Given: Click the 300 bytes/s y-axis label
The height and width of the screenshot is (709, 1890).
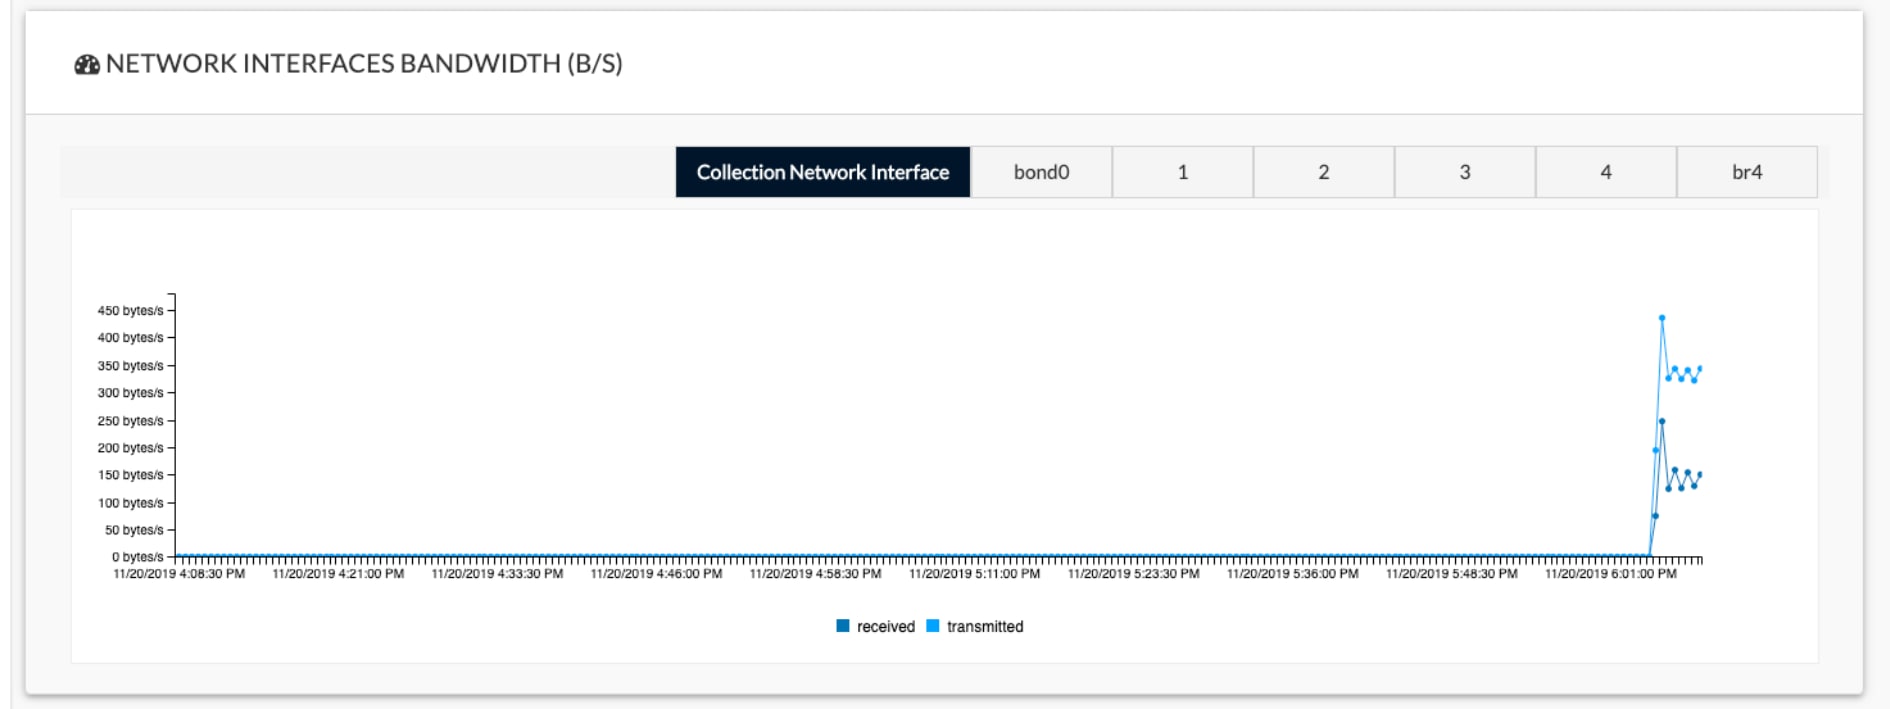Looking at the screenshot, I should [130, 393].
